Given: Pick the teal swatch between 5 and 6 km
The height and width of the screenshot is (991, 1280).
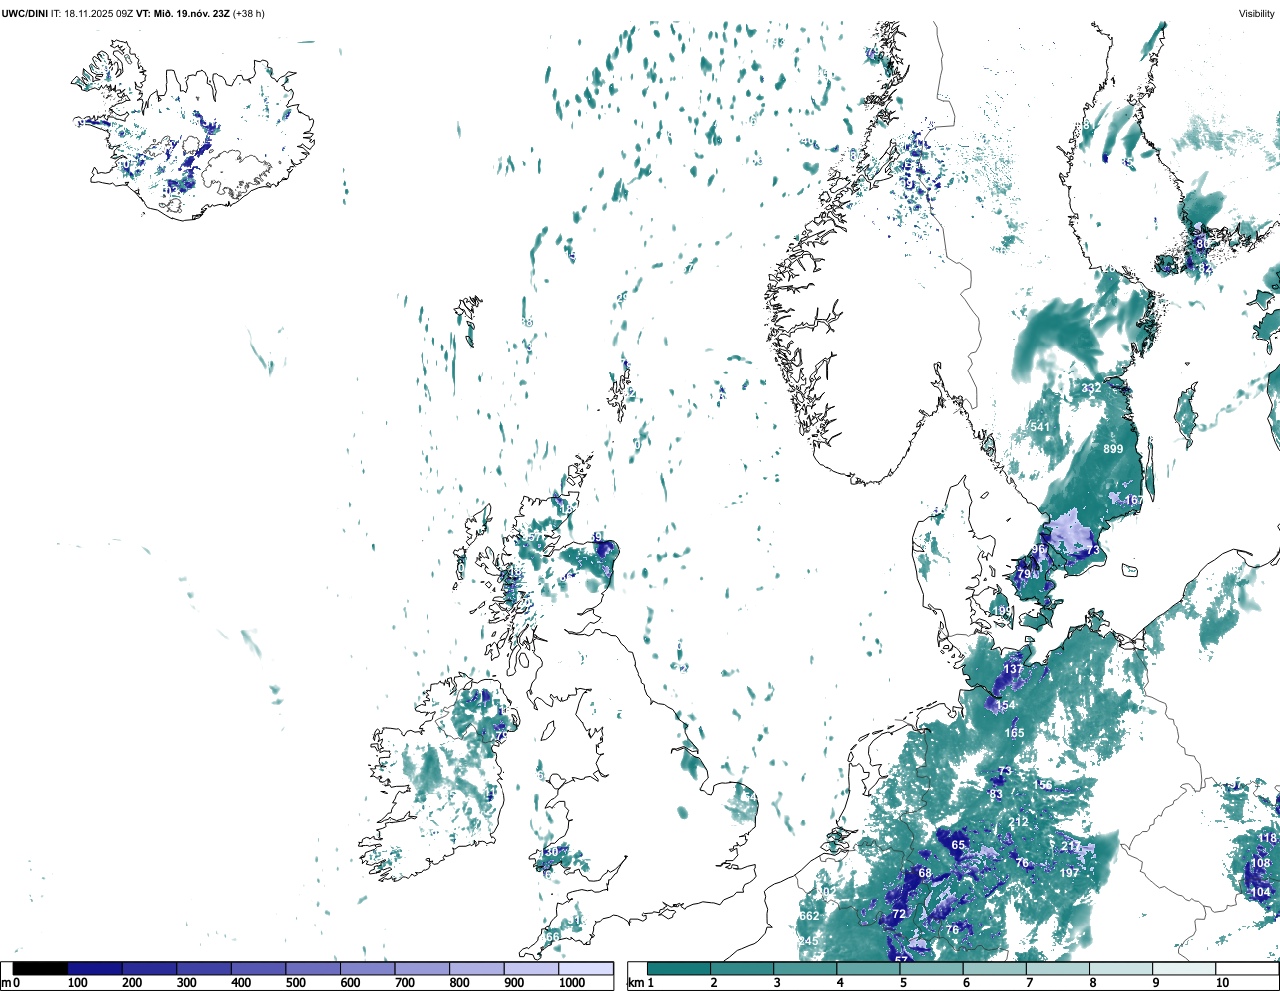Looking at the screenshot, I should [x=932, y=968].
